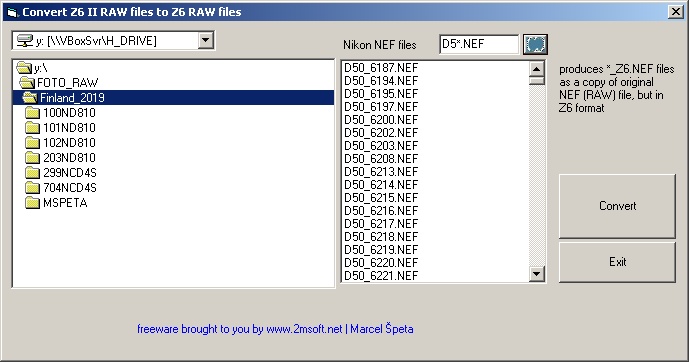Select file D50_6197.NEF
The image size is (689, 362).
(x=381, y=107)
